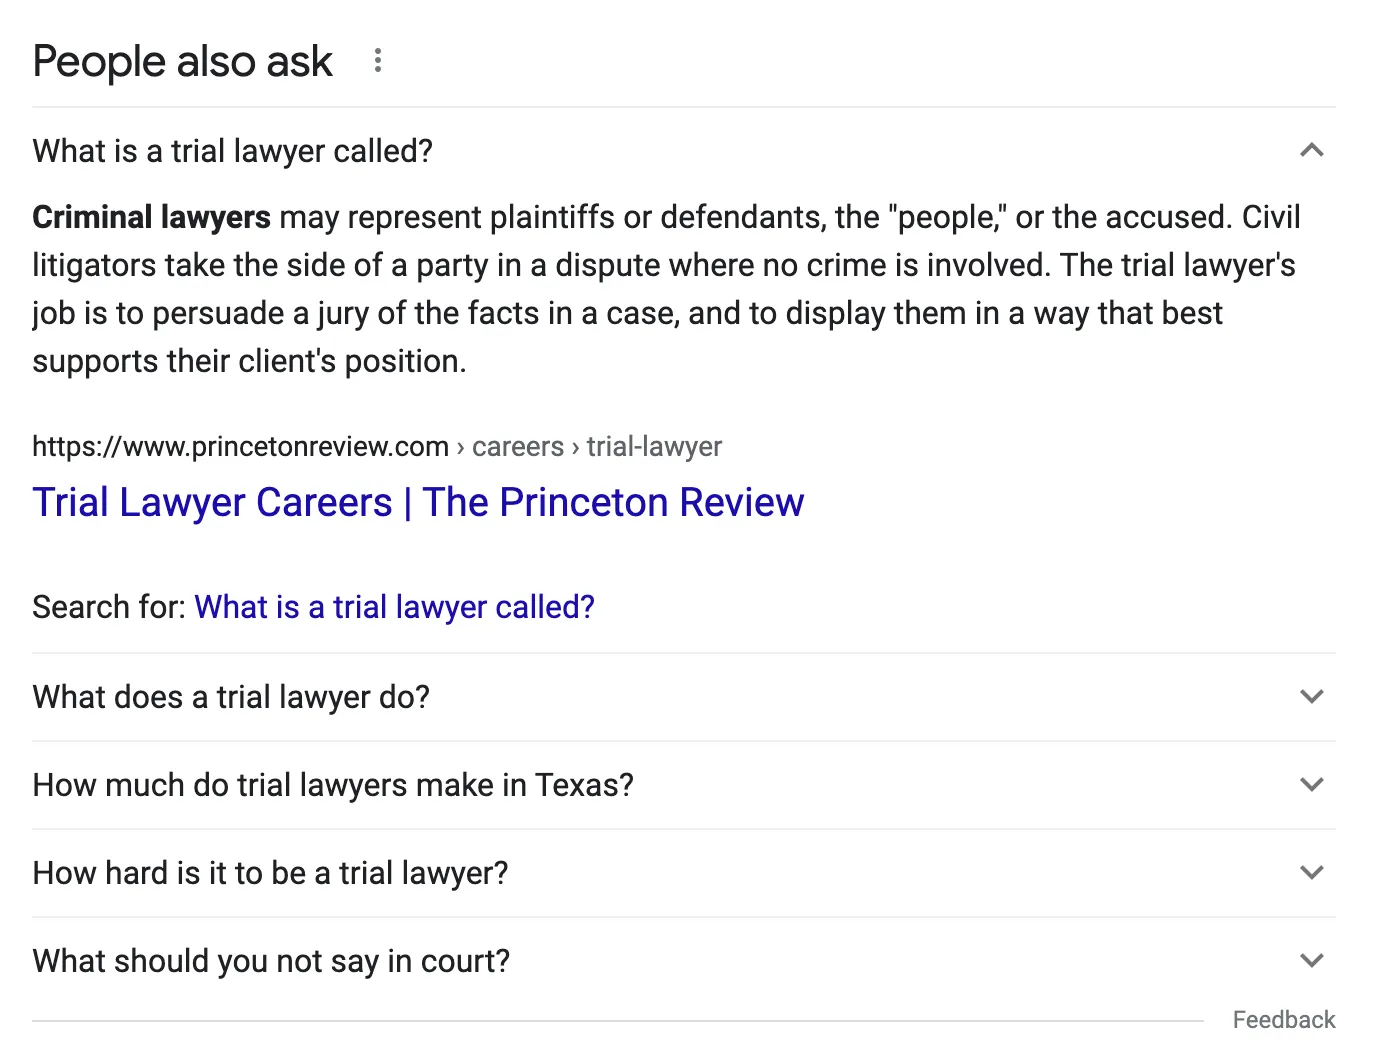Click chevron for "What should you not say" question
This screenshot has width=1374, height=1058.
pyautogui.click(x=1311, y=961)
